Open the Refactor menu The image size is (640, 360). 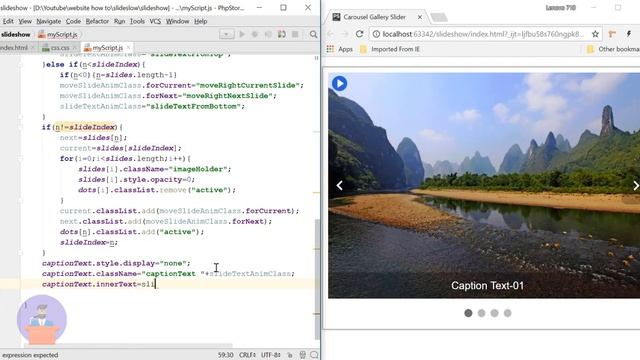tap(97, 21)
